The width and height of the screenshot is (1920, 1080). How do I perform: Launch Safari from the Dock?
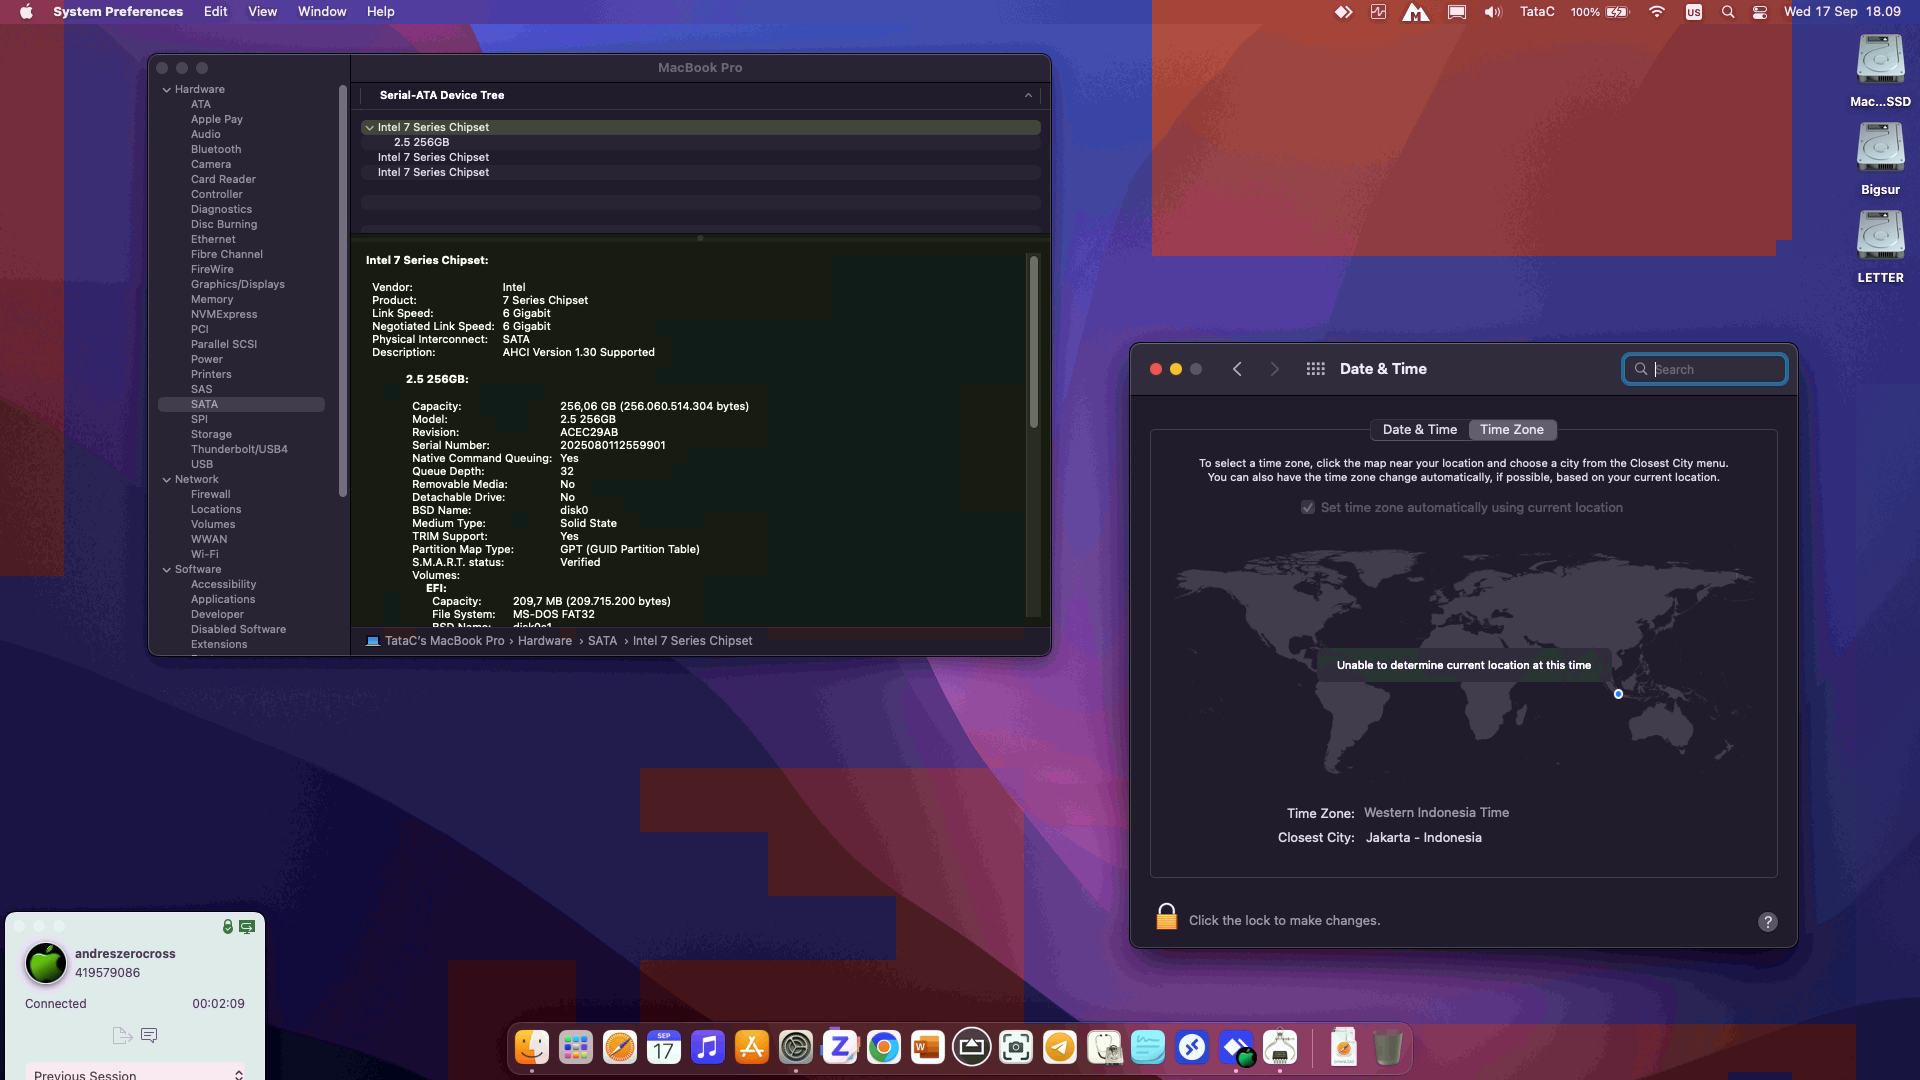(x=620, y=1047)
